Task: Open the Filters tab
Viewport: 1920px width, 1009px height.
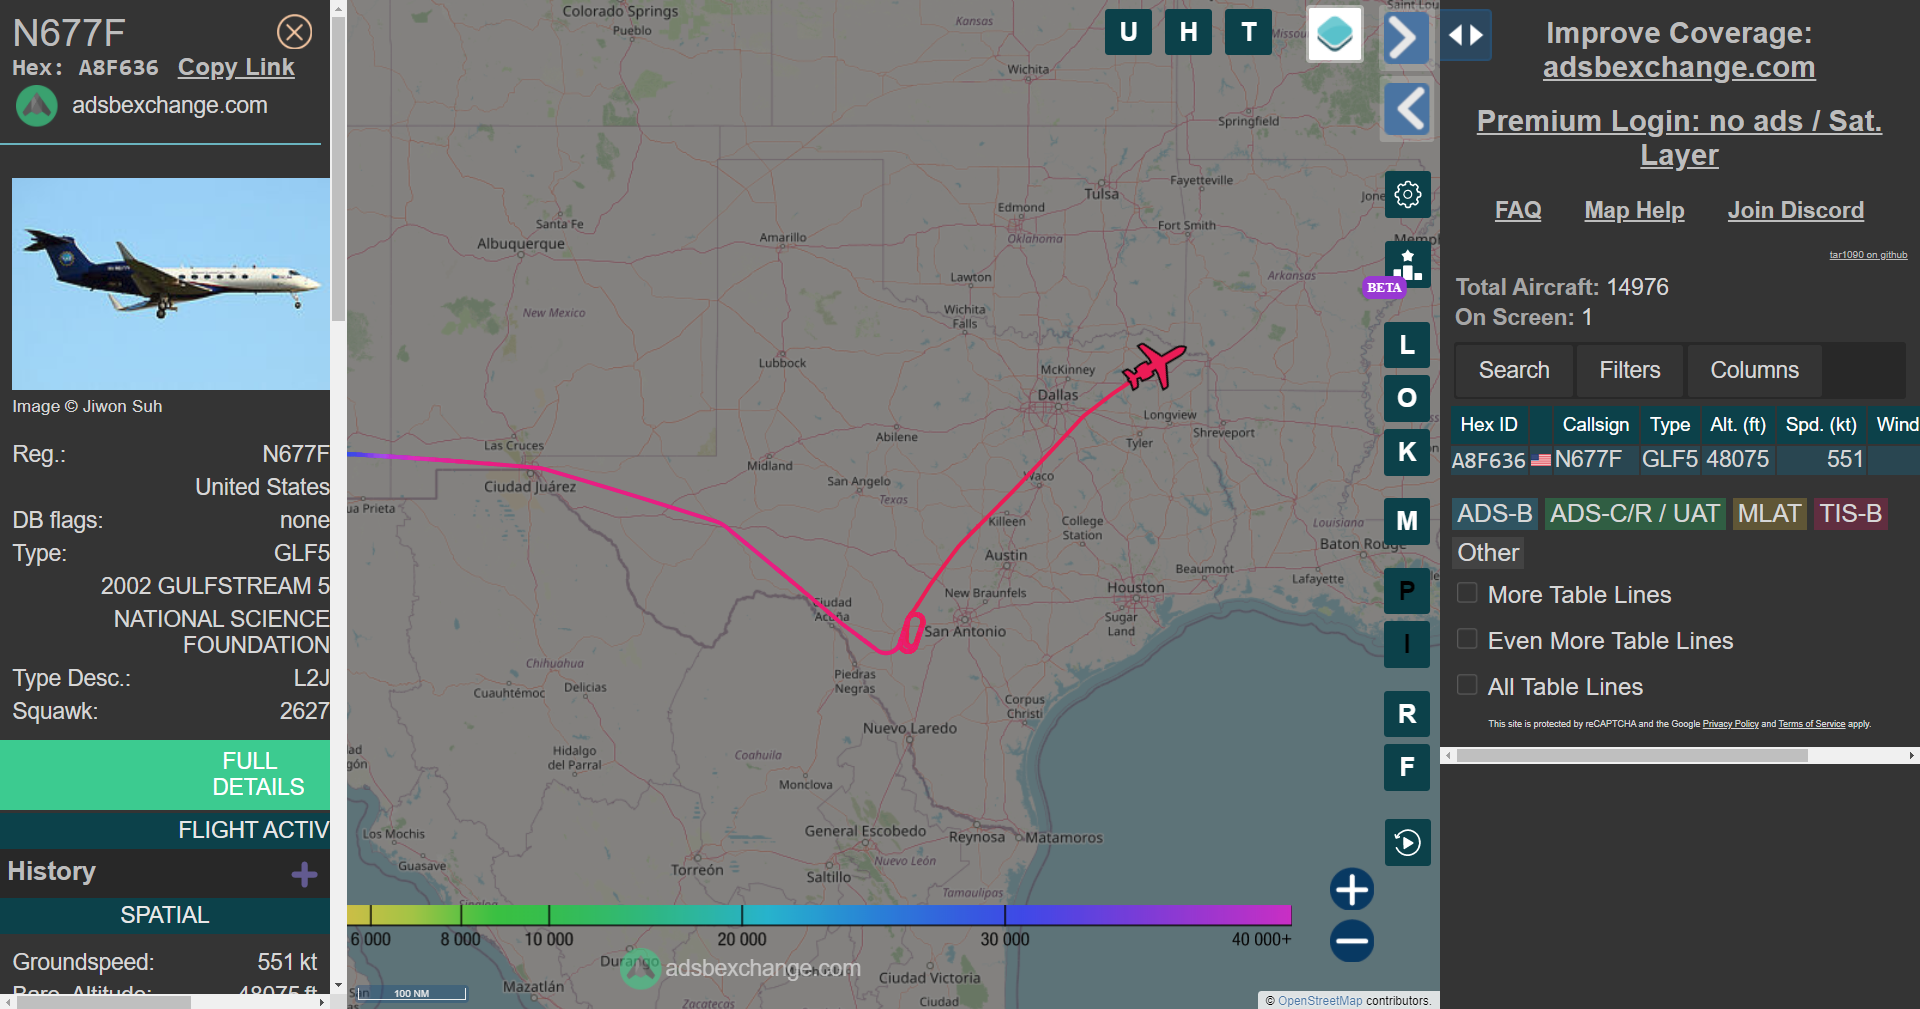Action: tap(1630, 370)
